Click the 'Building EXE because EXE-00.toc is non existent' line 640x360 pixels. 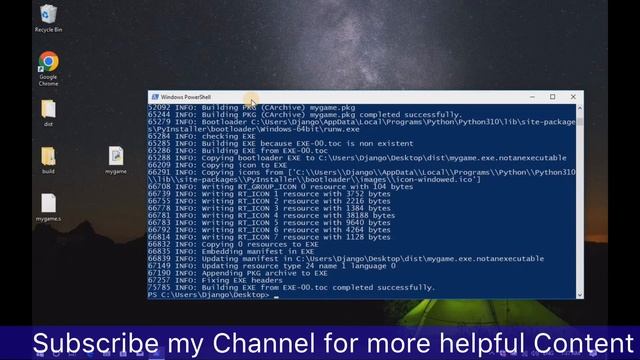click(x=280, y=143)
